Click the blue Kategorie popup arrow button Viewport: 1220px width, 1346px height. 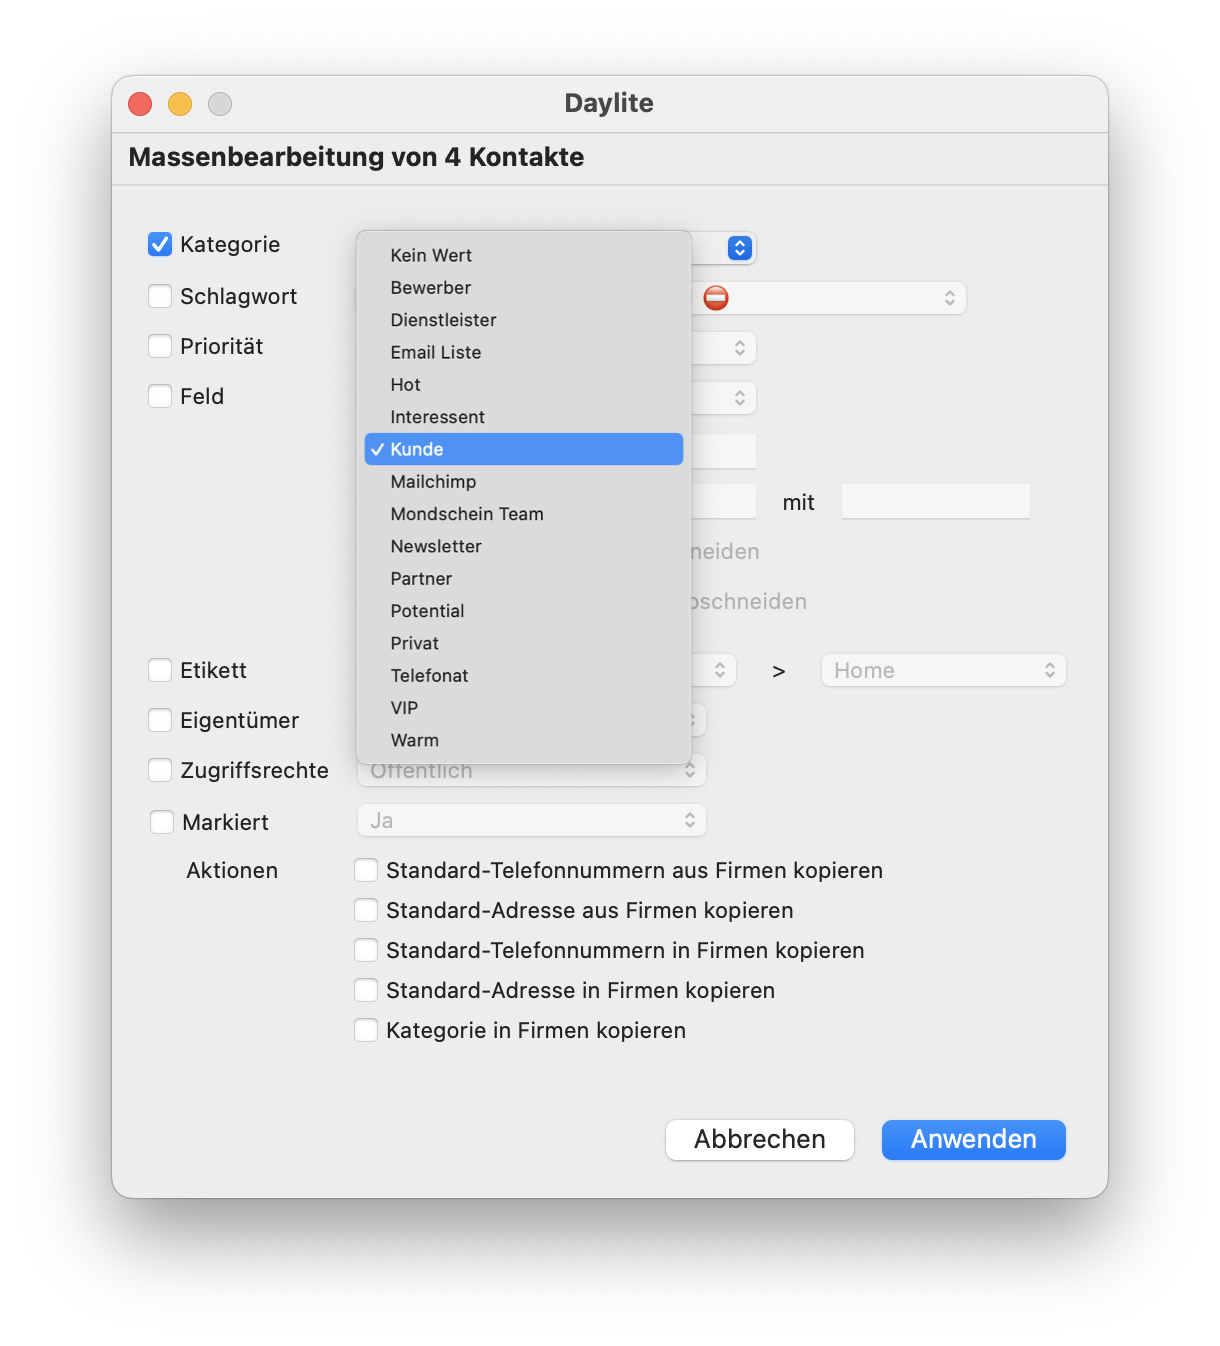coord(739,248)
